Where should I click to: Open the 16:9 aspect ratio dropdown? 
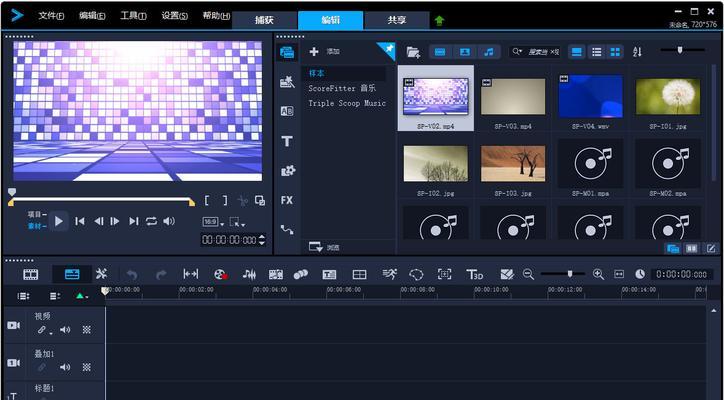(213, 222)
